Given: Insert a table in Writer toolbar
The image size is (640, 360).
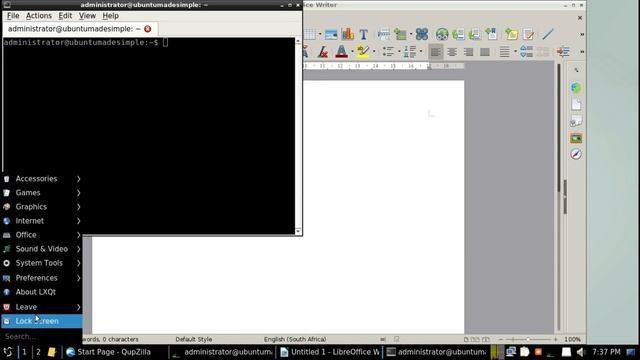Looking at the screenshot, I should coord(309,34).
